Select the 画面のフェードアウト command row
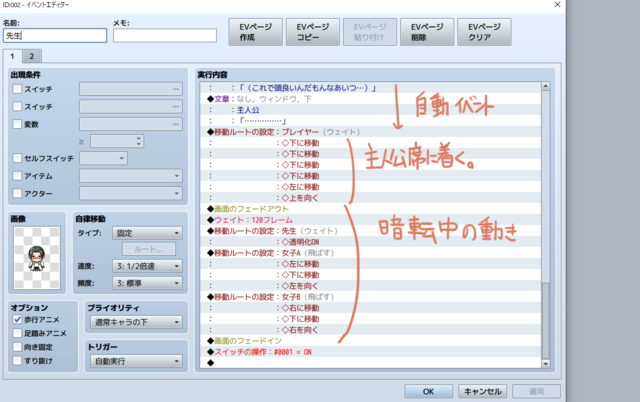The image size is (640, 402). pos(370,209)
